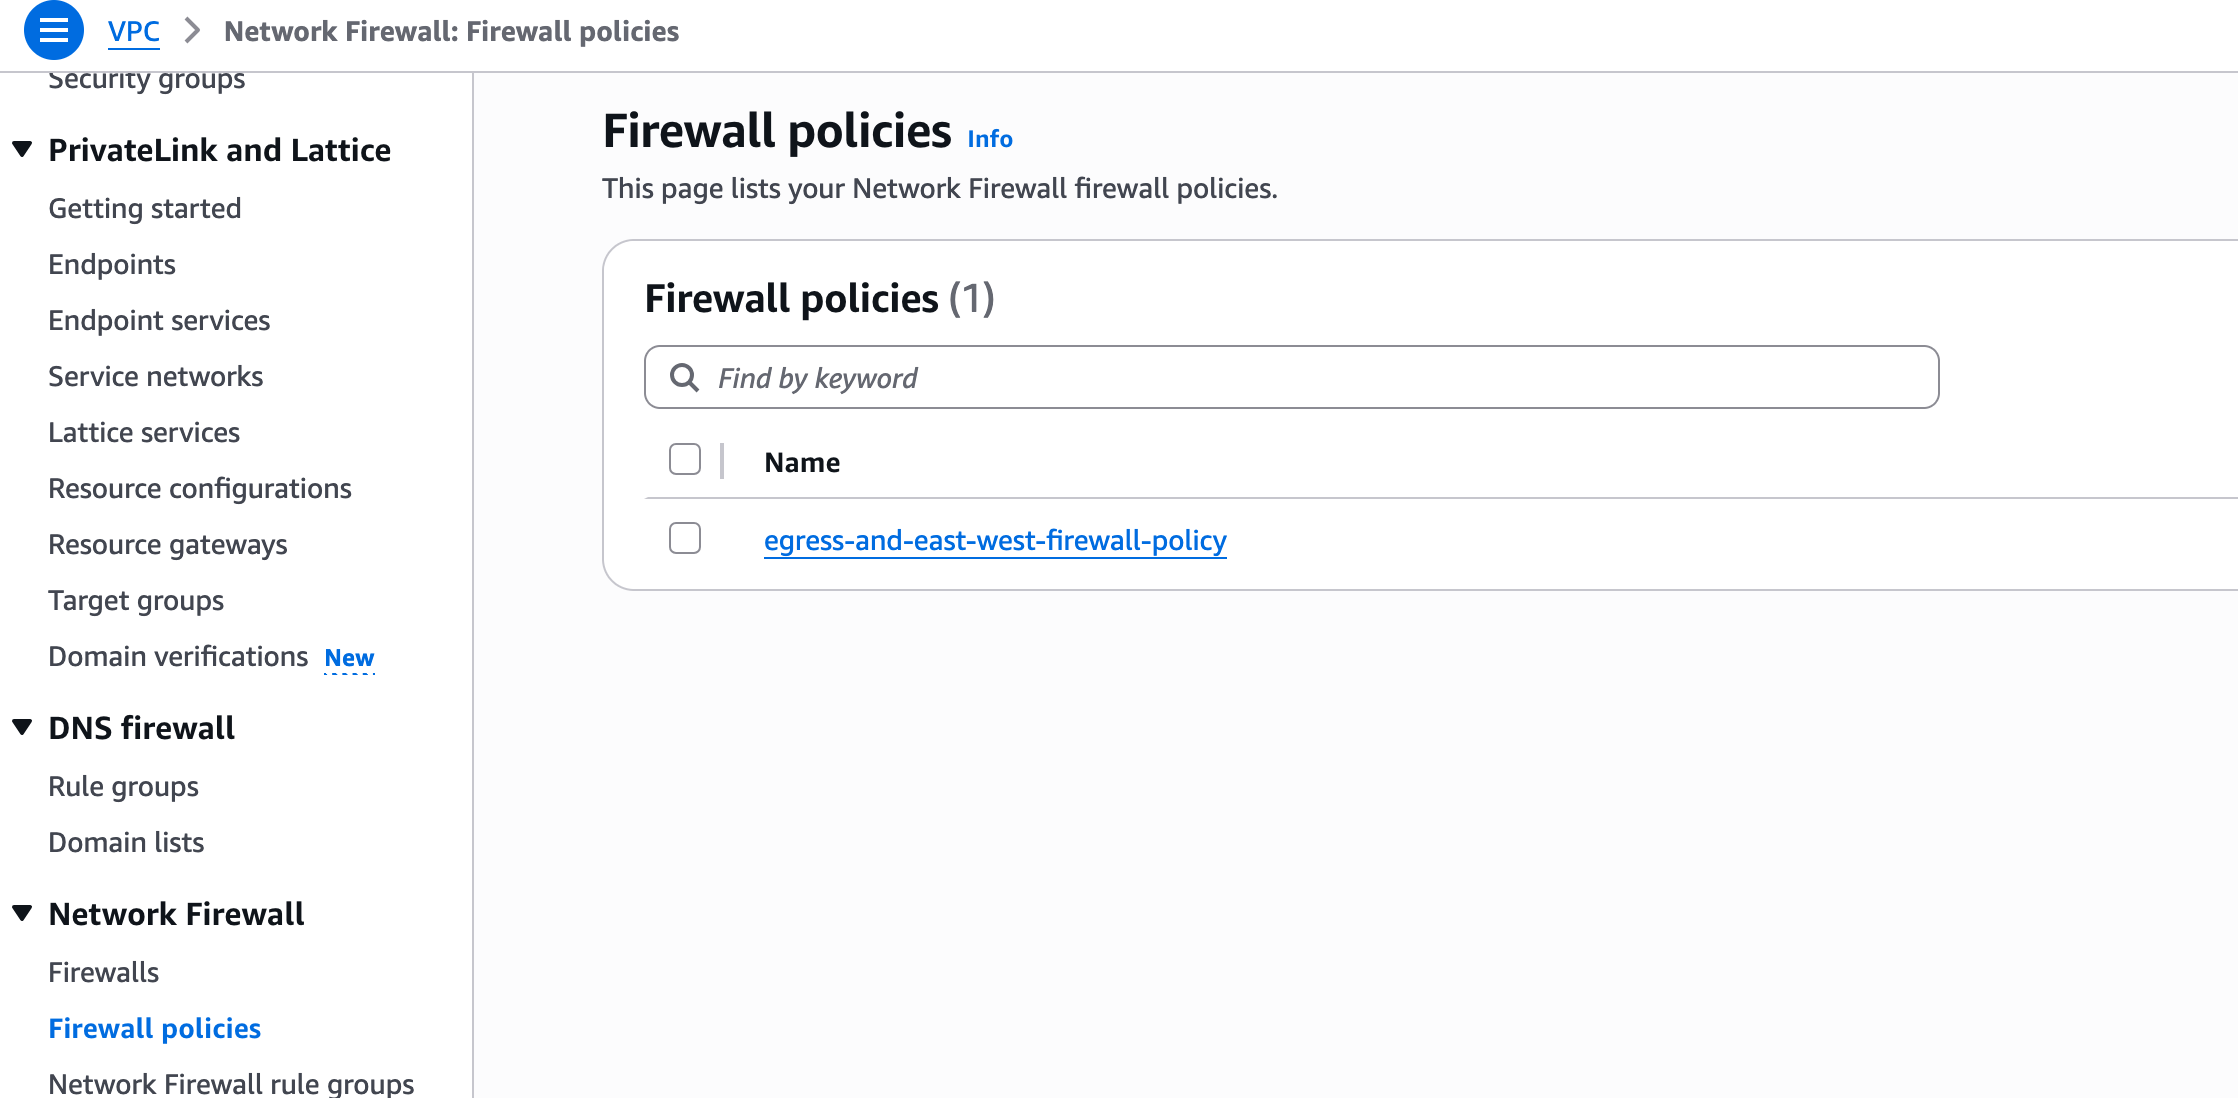Open the hamburger navigation menu

pyautogui.click(x=53, y=31)
